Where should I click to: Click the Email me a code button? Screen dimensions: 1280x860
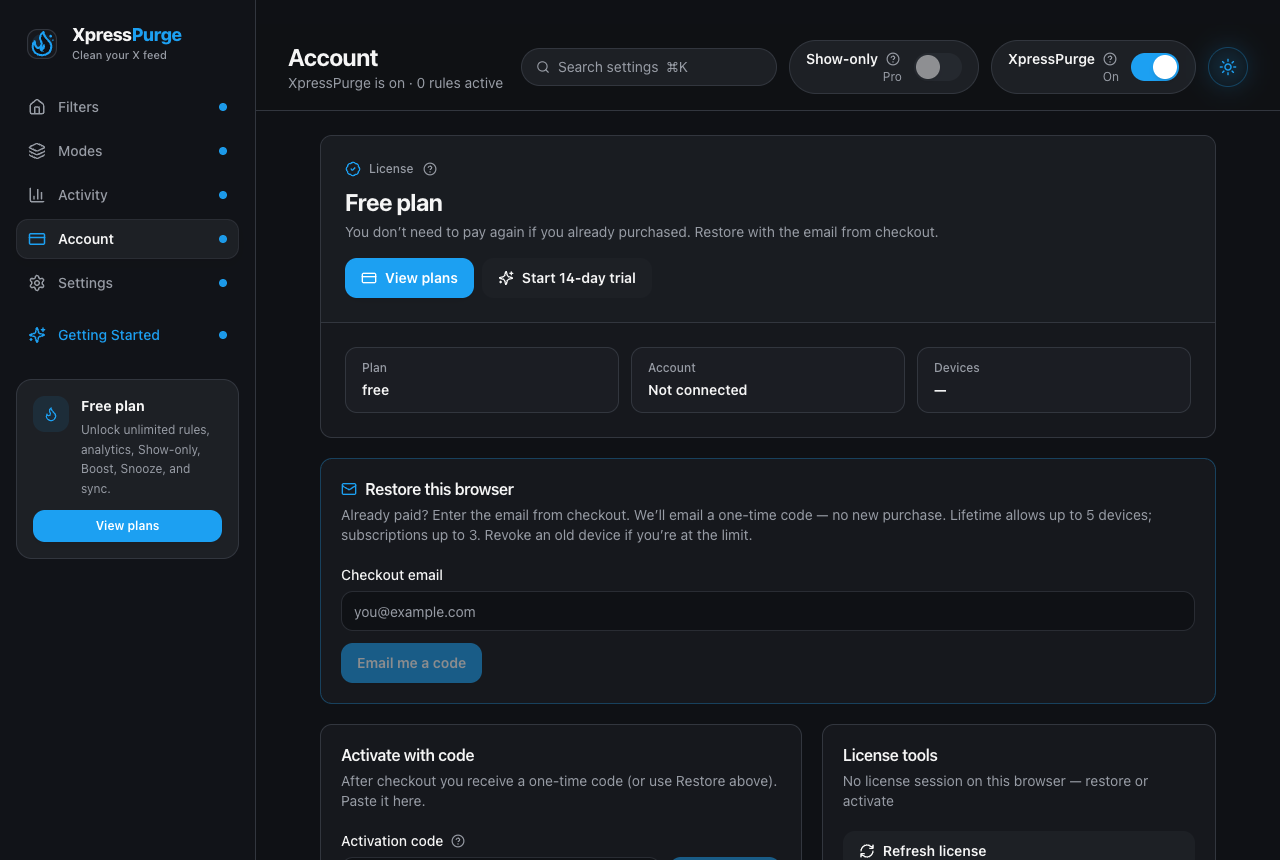[x=411, y=663]
